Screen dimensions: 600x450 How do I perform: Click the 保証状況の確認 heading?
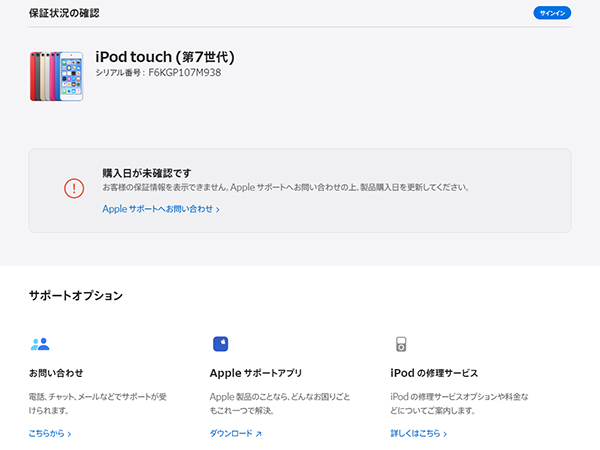[64, 13]
